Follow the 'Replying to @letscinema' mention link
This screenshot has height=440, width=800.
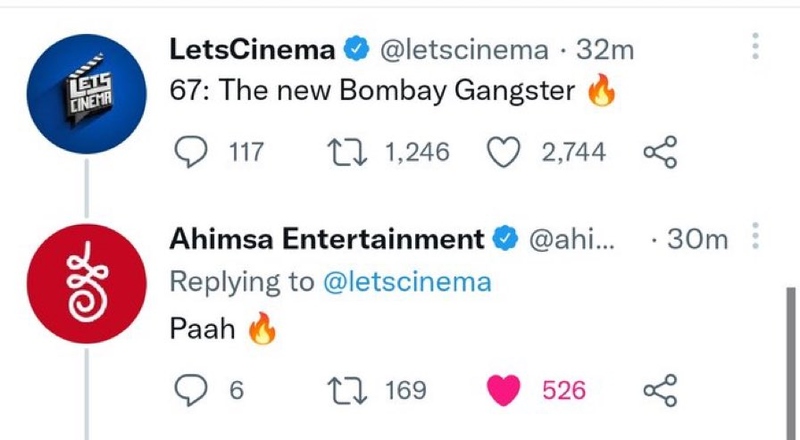408,282
